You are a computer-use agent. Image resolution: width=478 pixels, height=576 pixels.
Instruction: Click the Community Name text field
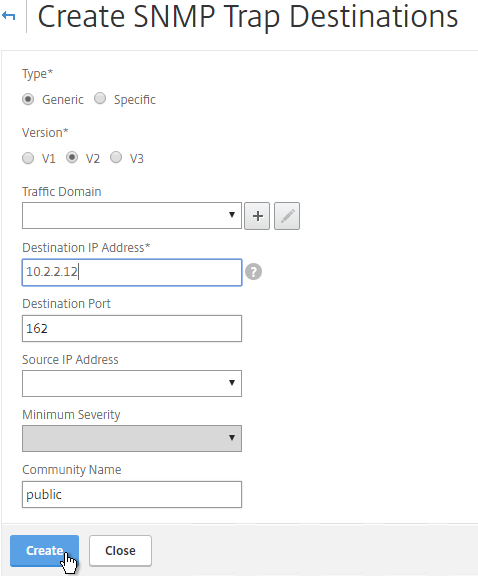pos(132,494)
